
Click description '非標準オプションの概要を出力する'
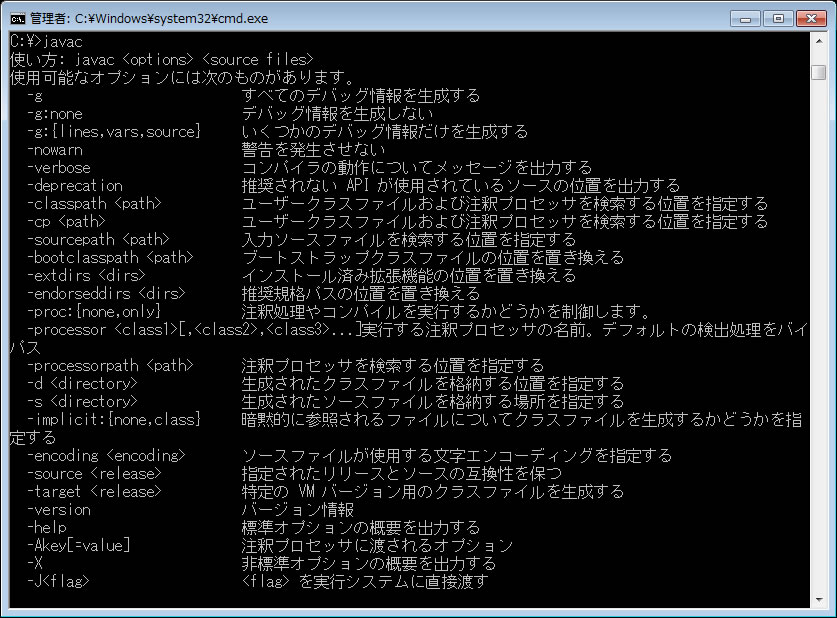click(369, 563)
